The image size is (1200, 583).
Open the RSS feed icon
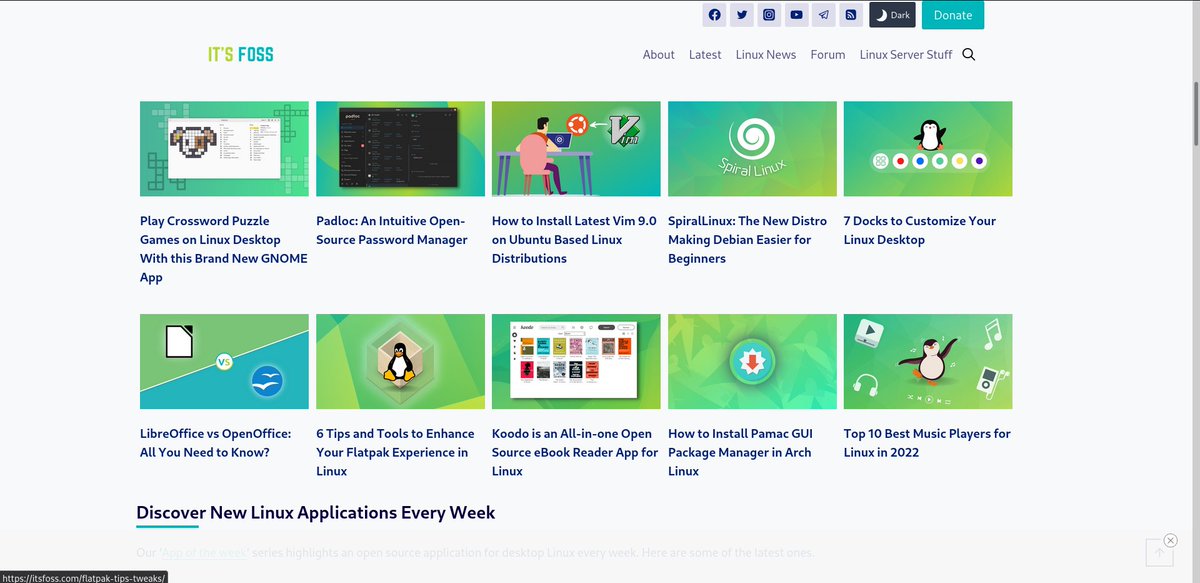point(851,15)
